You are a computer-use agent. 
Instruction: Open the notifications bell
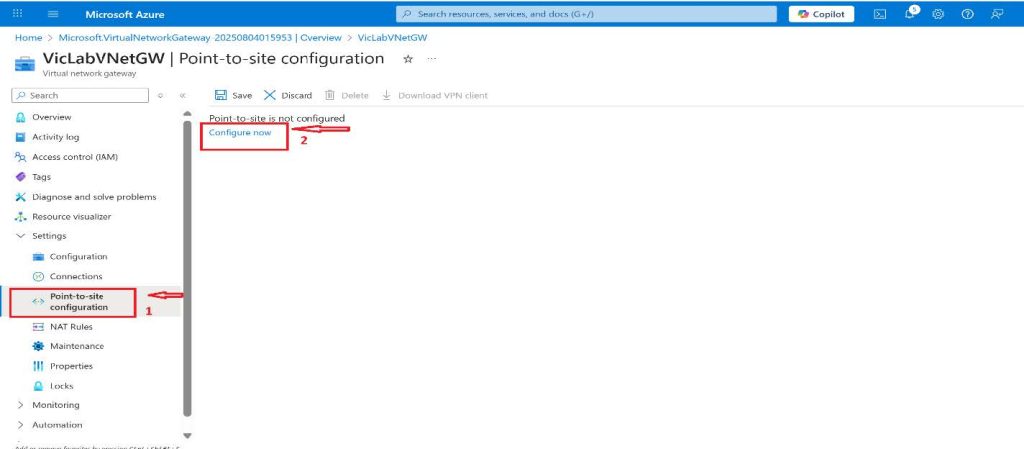point(910,14)
